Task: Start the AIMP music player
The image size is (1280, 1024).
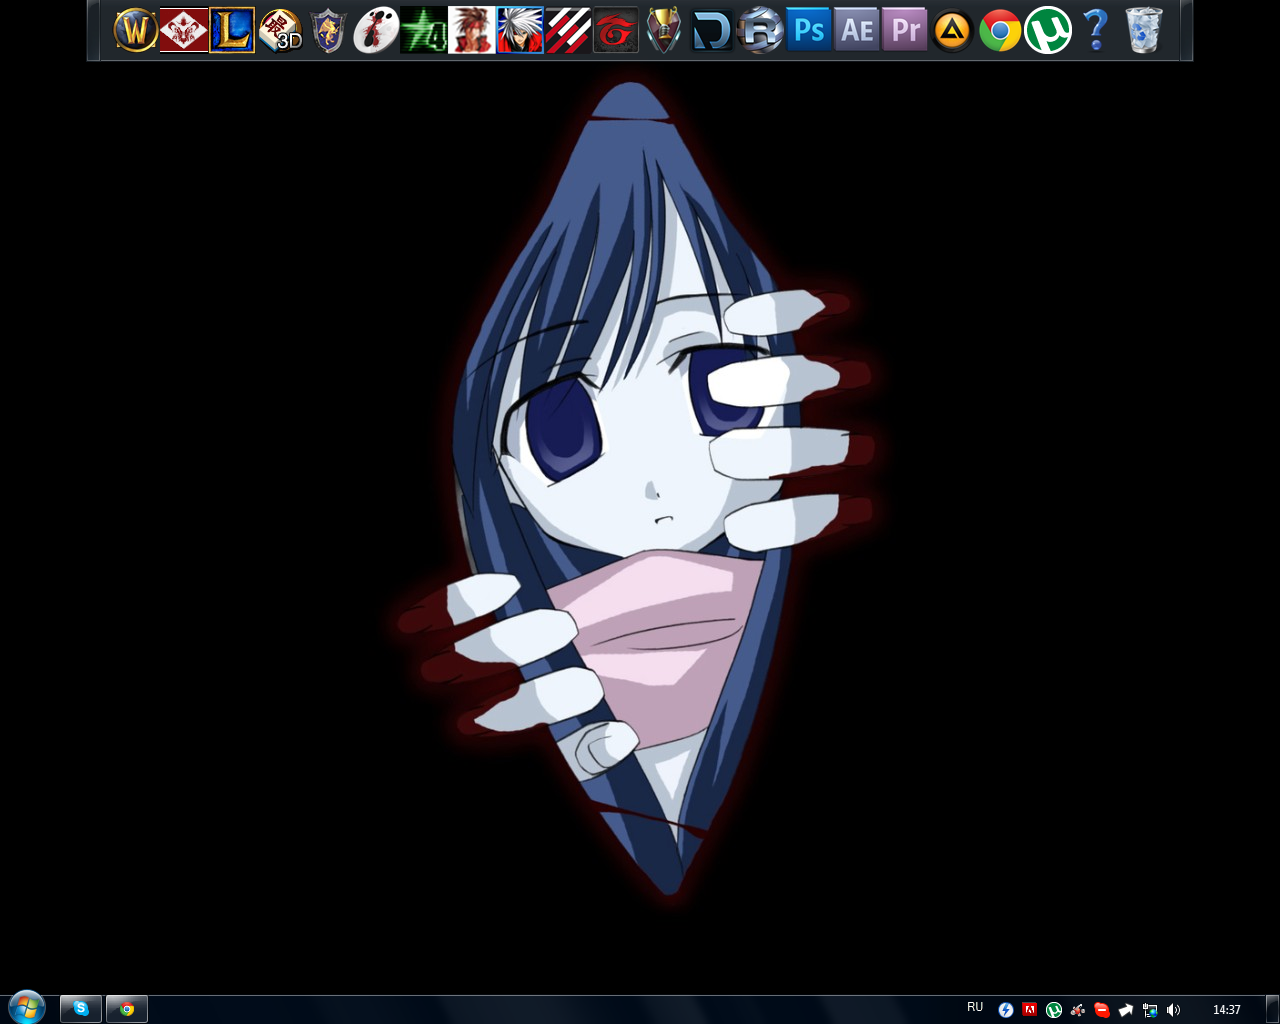Action: click(951, 30)
